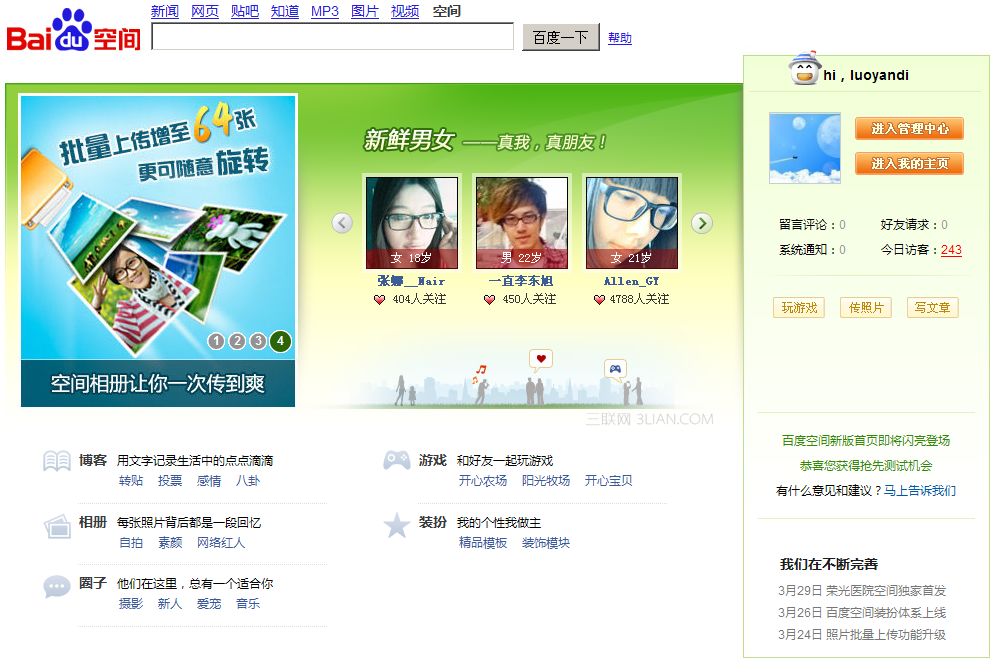Click the Baidu 空间 logo

73,31
